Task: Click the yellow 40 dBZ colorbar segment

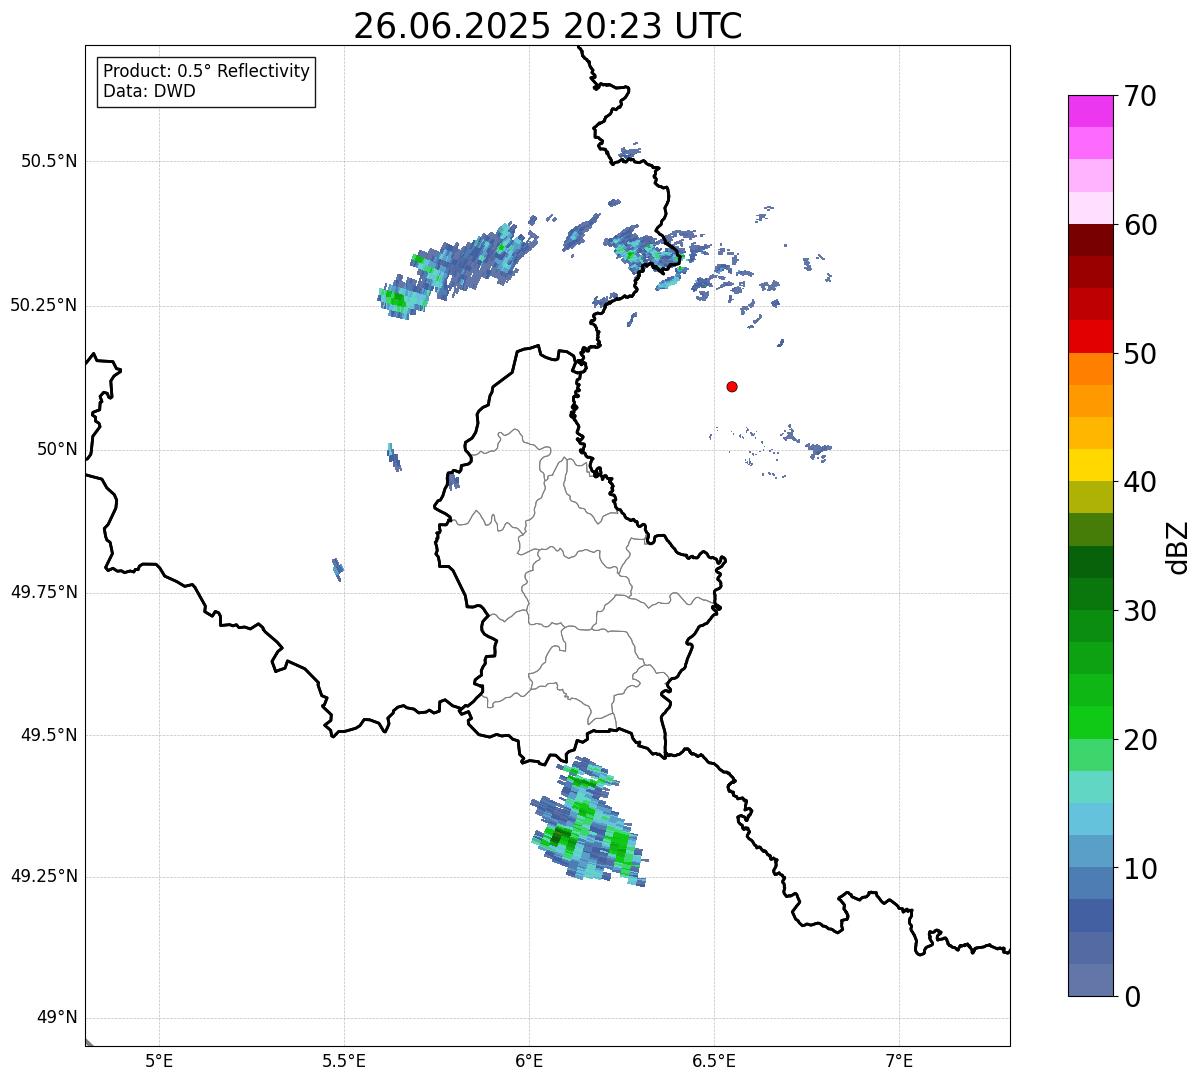Action: coord(1091,465)
